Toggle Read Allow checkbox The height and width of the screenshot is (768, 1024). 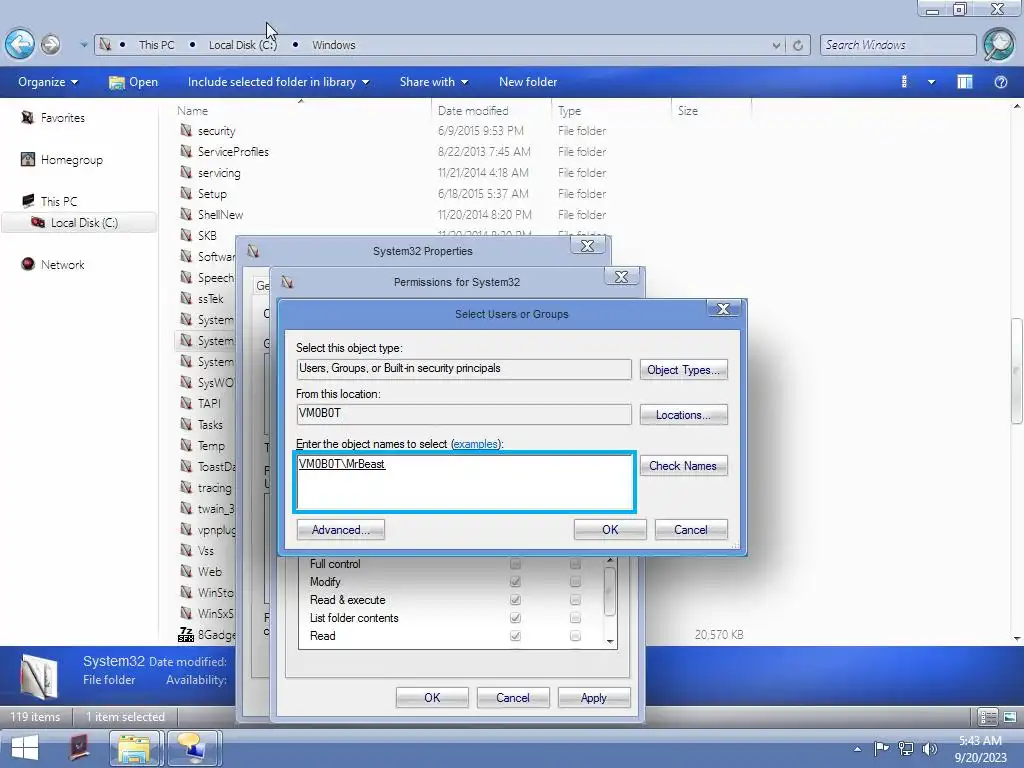click(515, 635)
